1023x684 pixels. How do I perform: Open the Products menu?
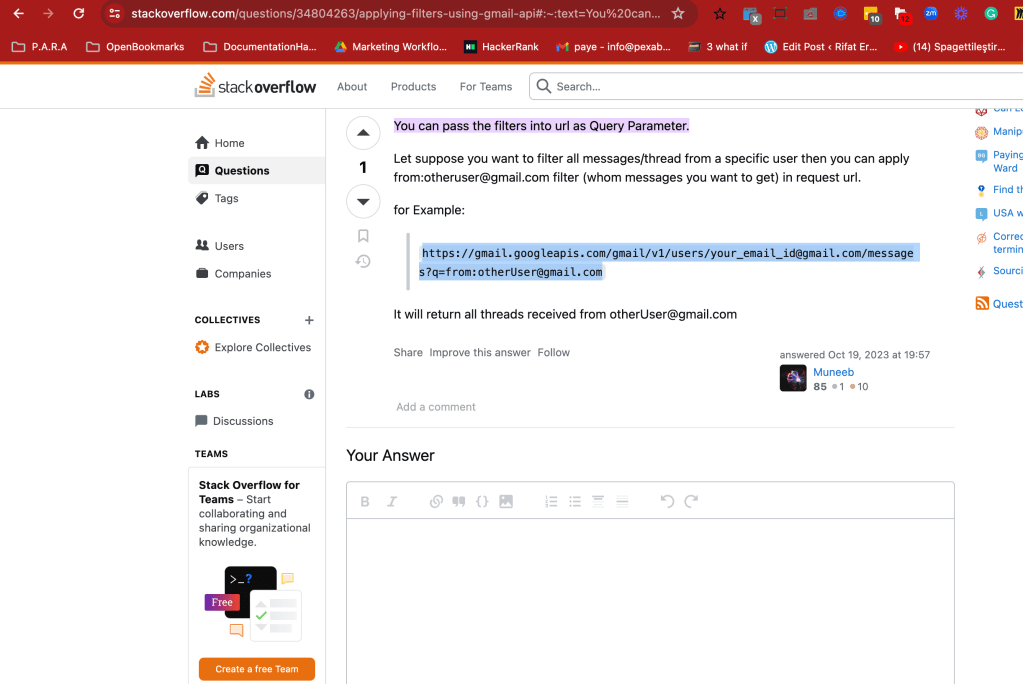(414, 86)
